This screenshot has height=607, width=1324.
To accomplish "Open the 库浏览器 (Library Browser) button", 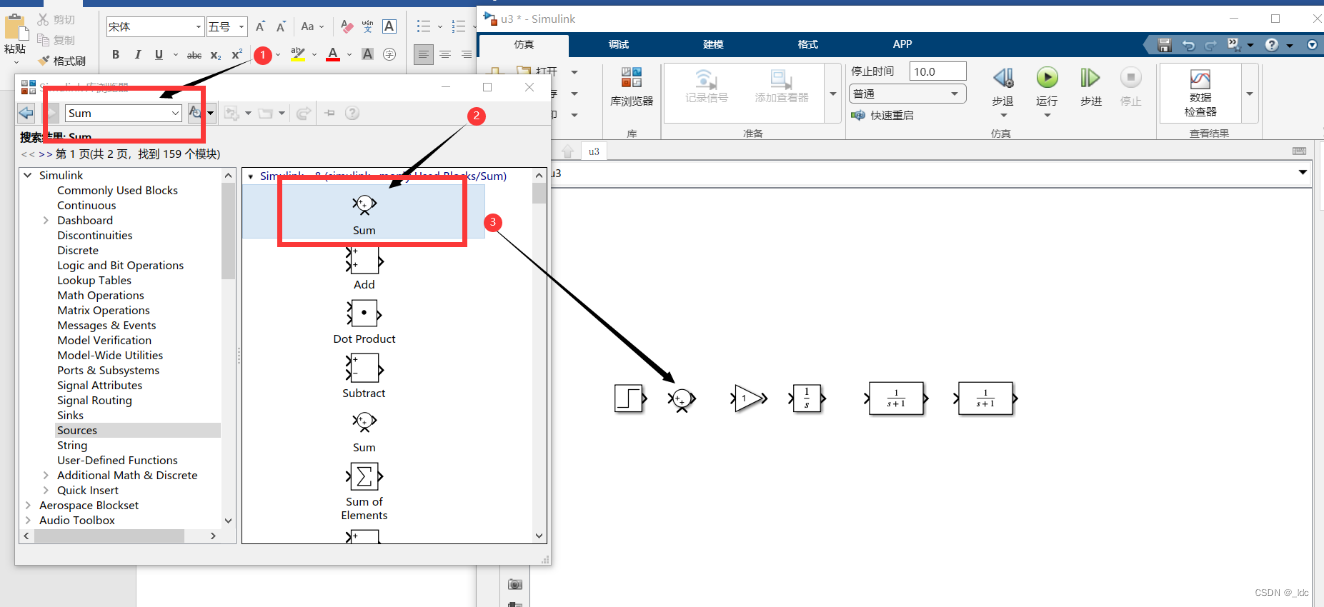I will click(x=631, y=87).
